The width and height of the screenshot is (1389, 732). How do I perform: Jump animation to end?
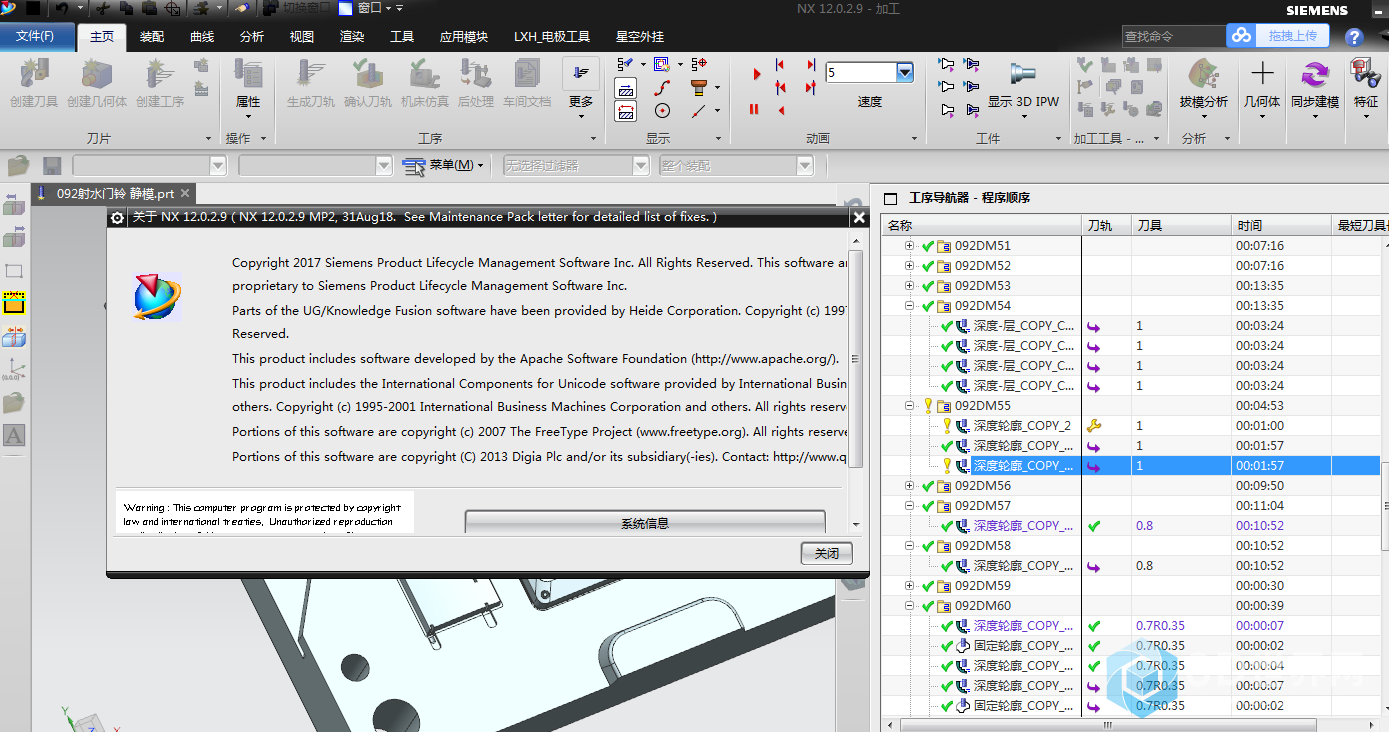pyautogui.click(x=810, y=64)
